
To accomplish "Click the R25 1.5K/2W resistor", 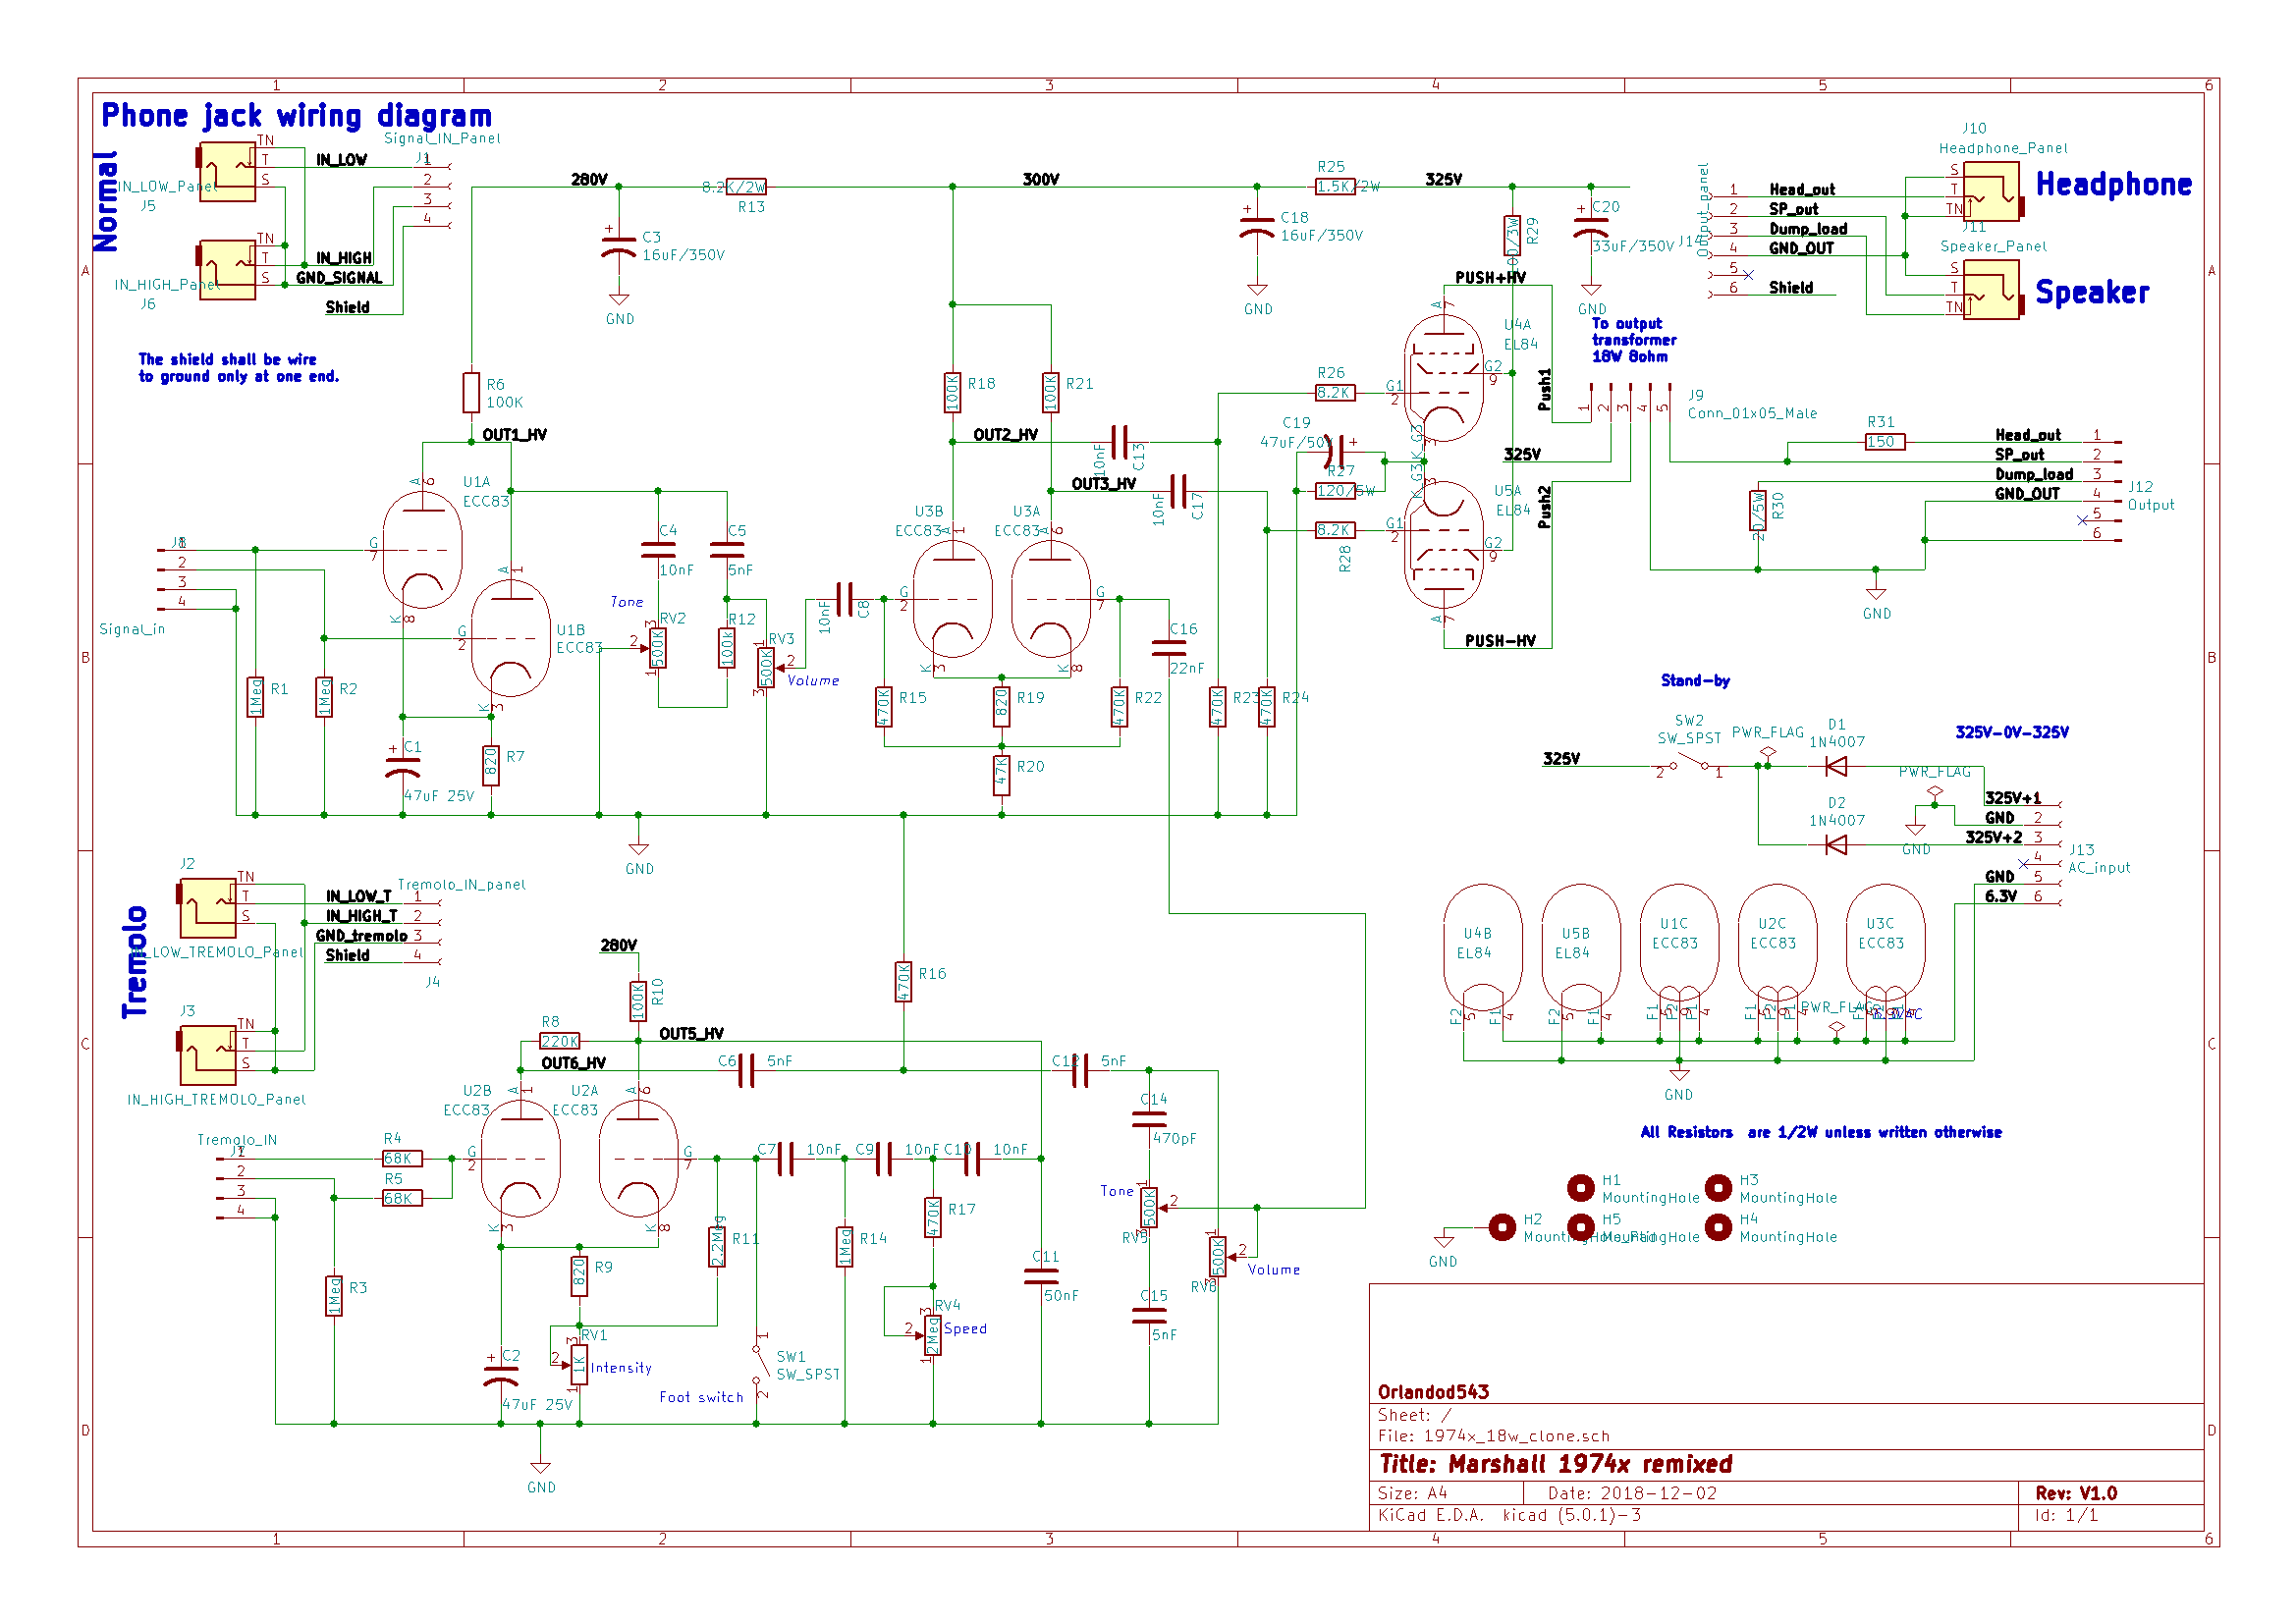I will 1336,186.
